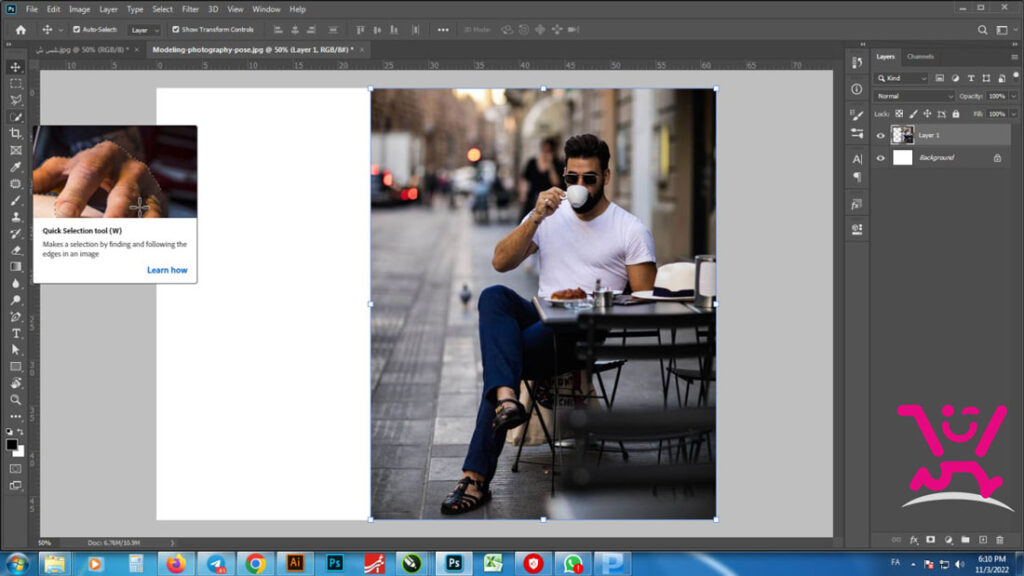The image size is (1024, 576).
Task: Select the Eyedropper tool
Action: click(16, 167)
